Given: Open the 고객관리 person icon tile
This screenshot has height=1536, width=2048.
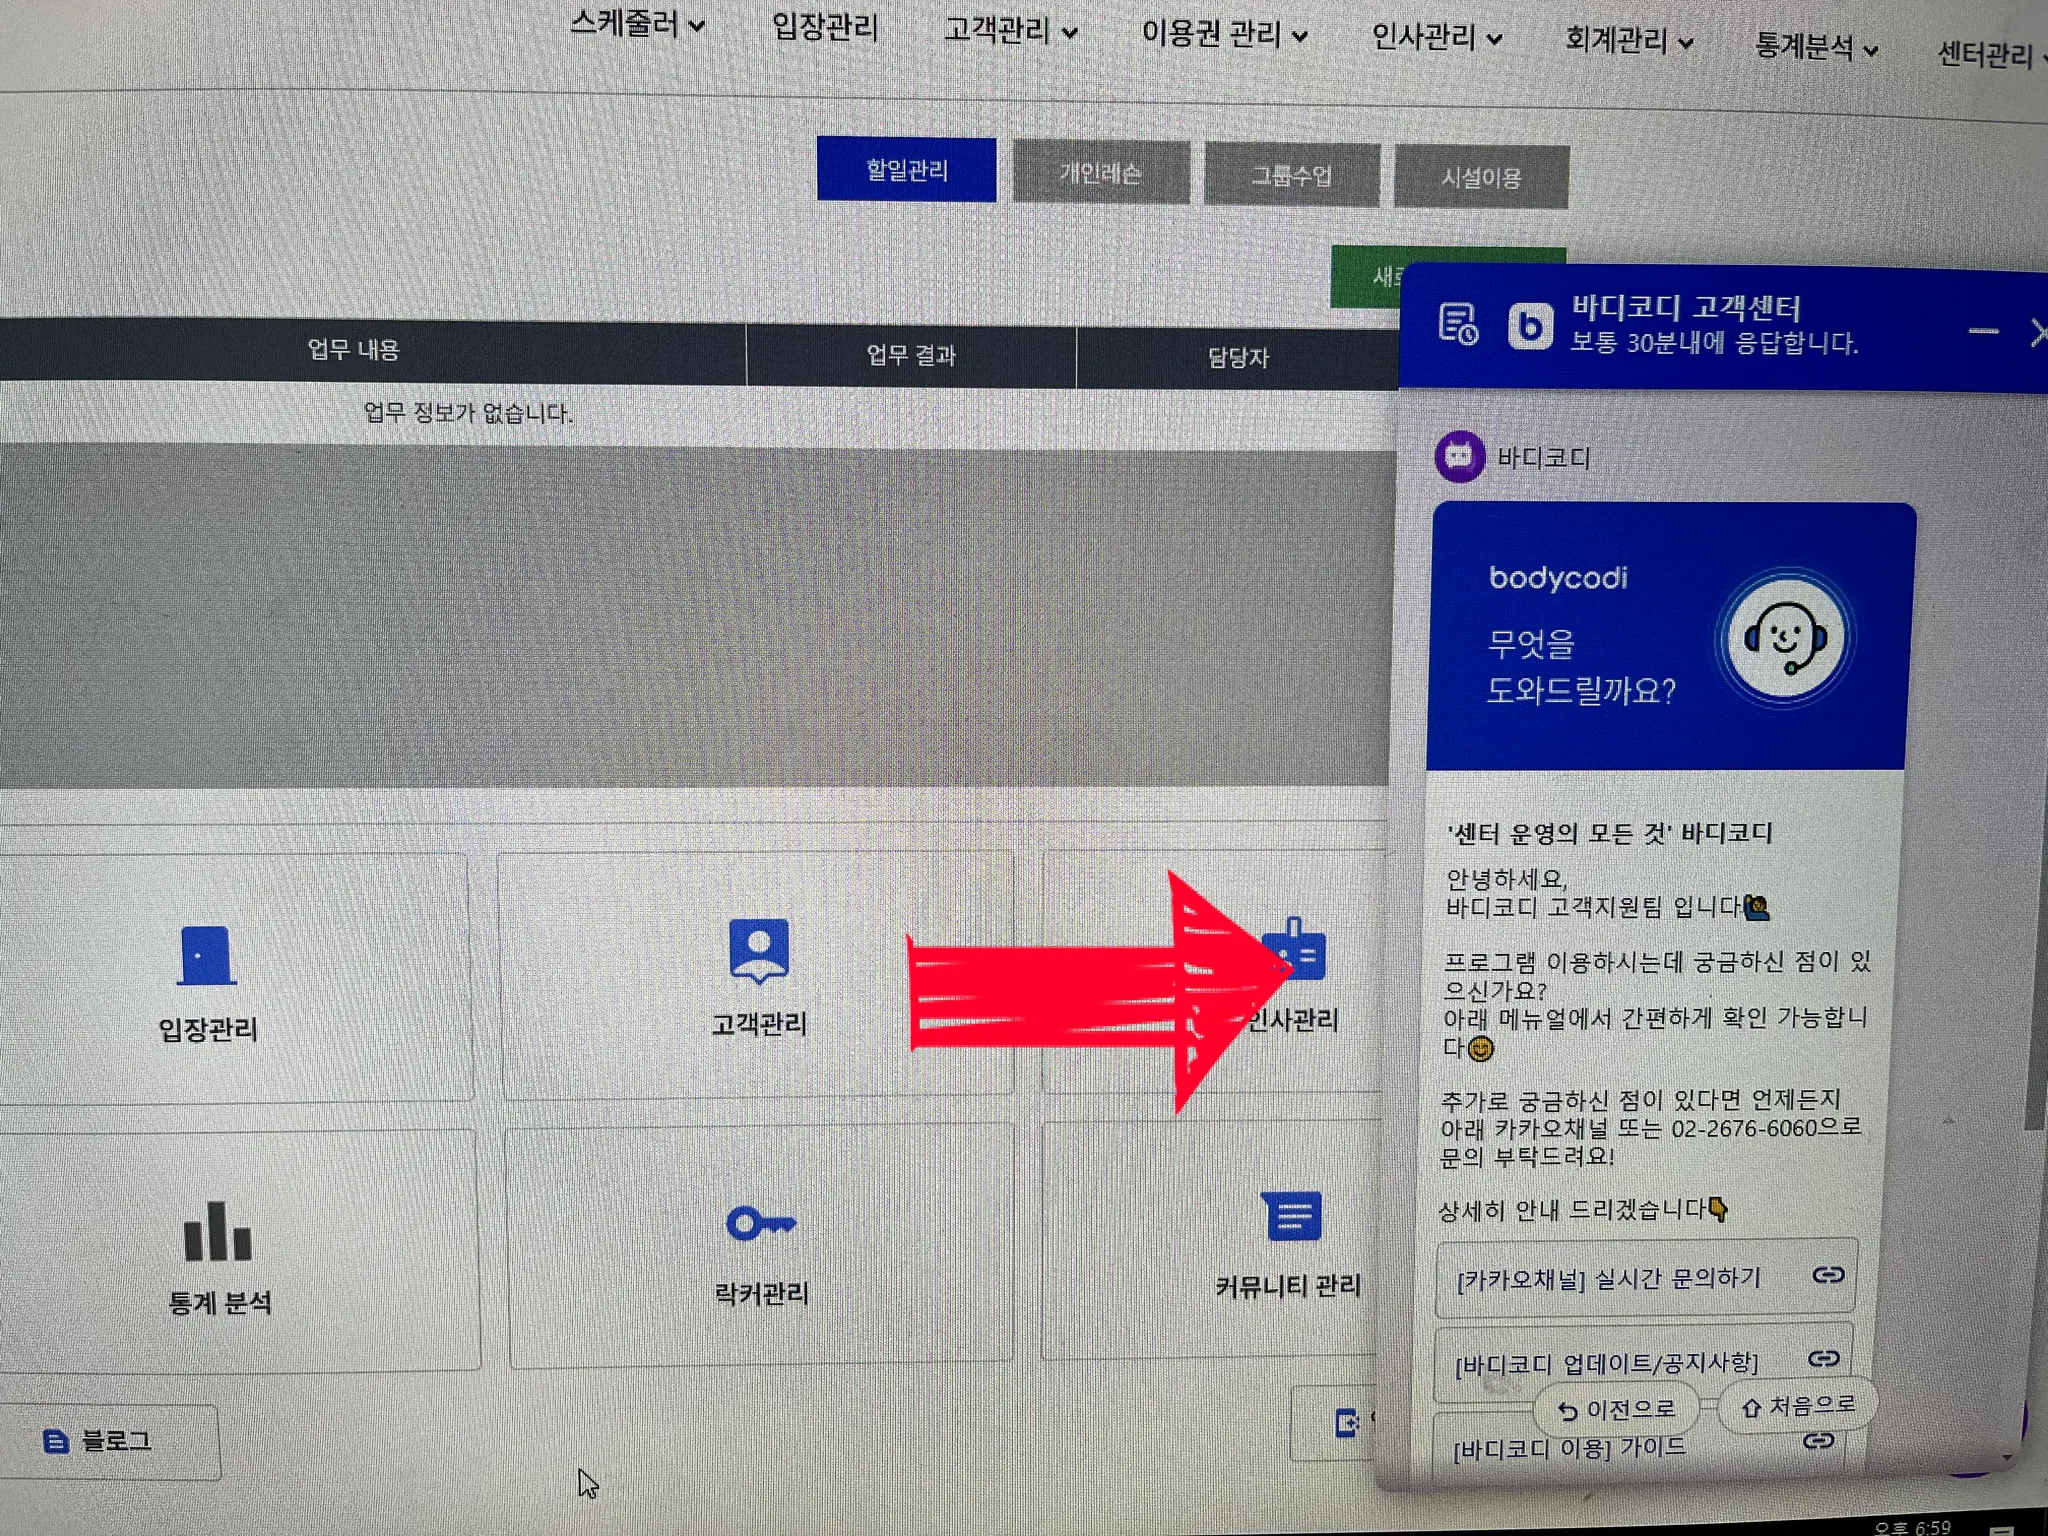Looking at the screenshot, I should pos(759,951).
